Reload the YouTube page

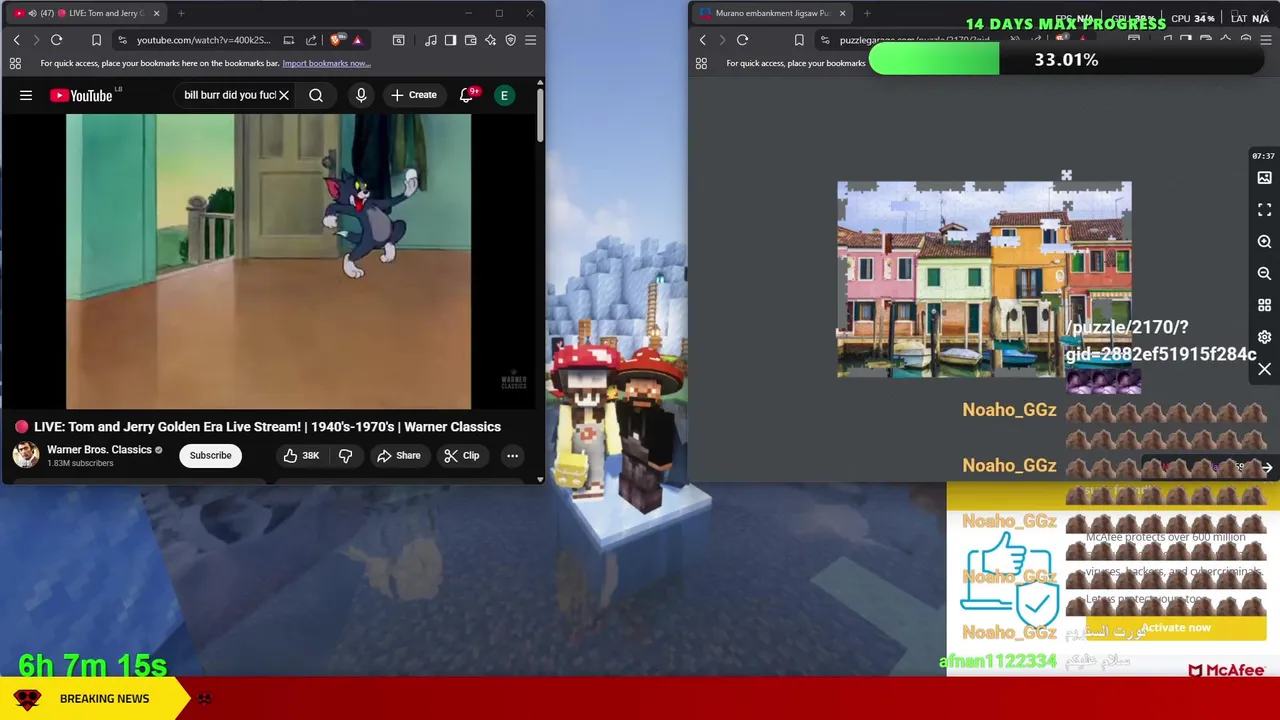(57, 40)
